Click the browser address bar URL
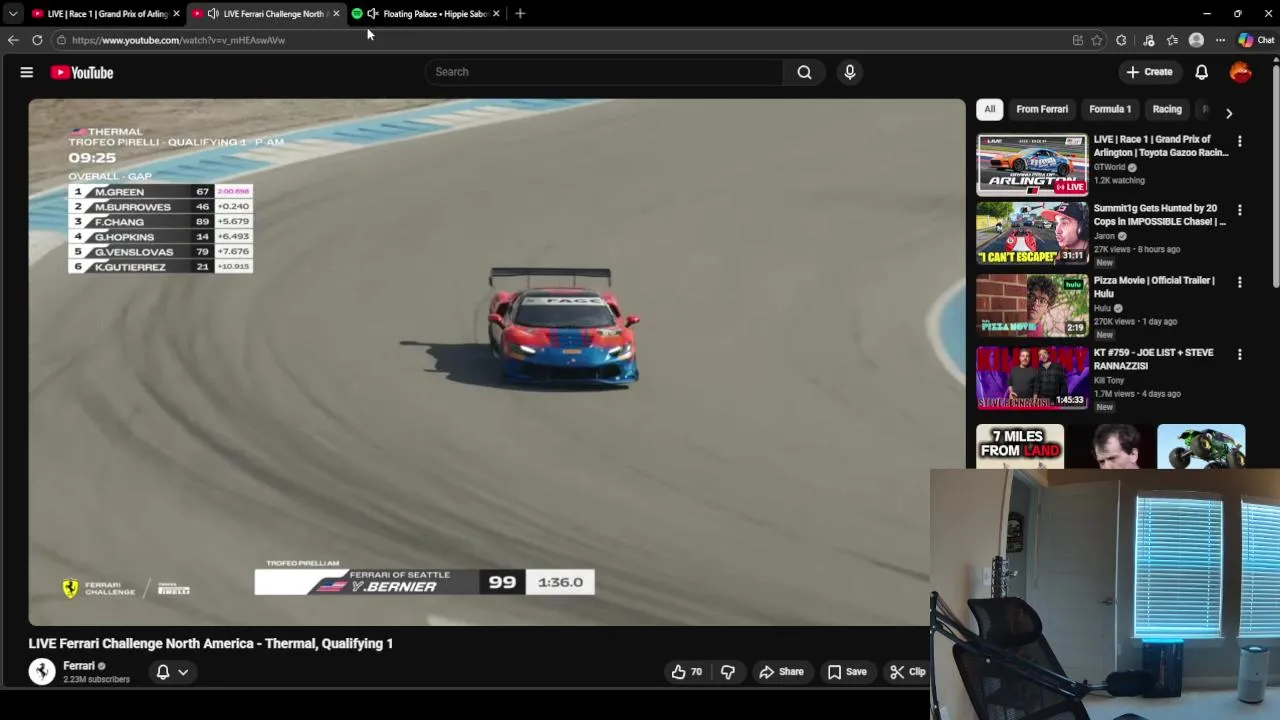 click(178, 40)
